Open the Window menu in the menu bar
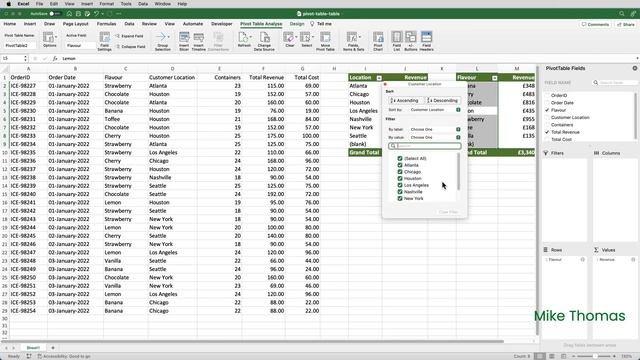This screenshot has width=640, height=360. tap(162, 4)
